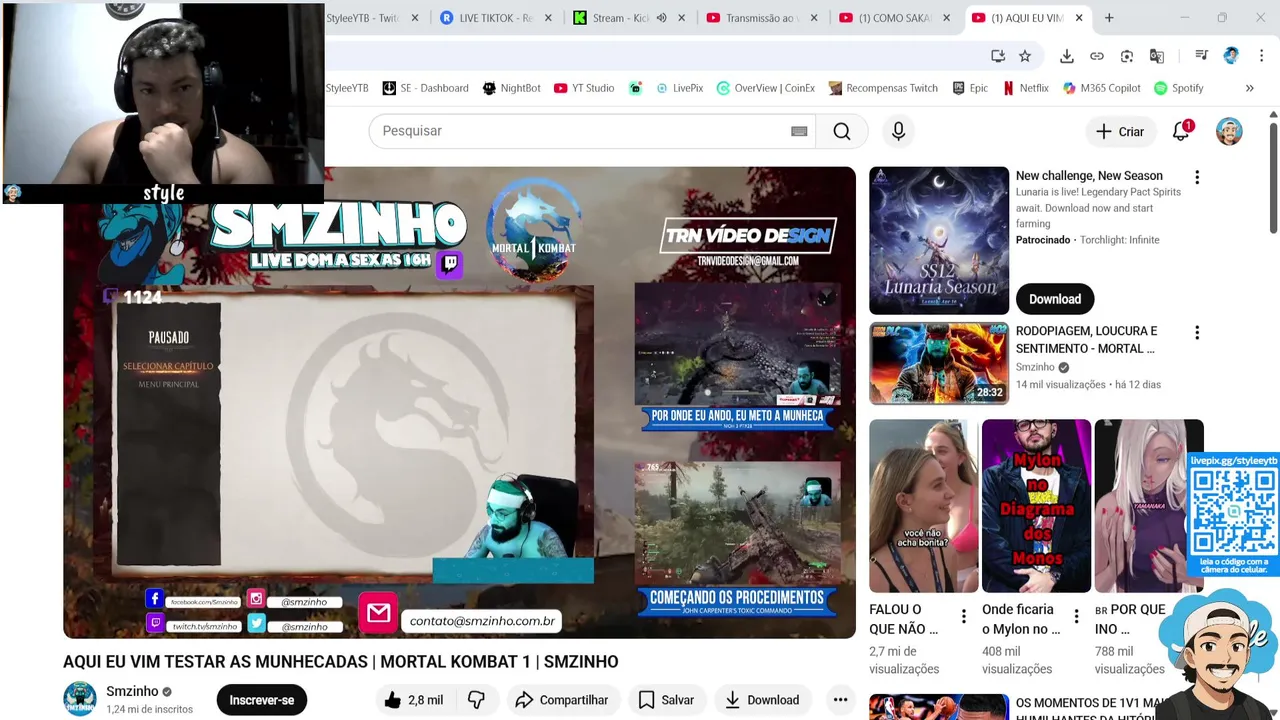
Task: Open the browser downloads icon
Action: [1067, 56]
